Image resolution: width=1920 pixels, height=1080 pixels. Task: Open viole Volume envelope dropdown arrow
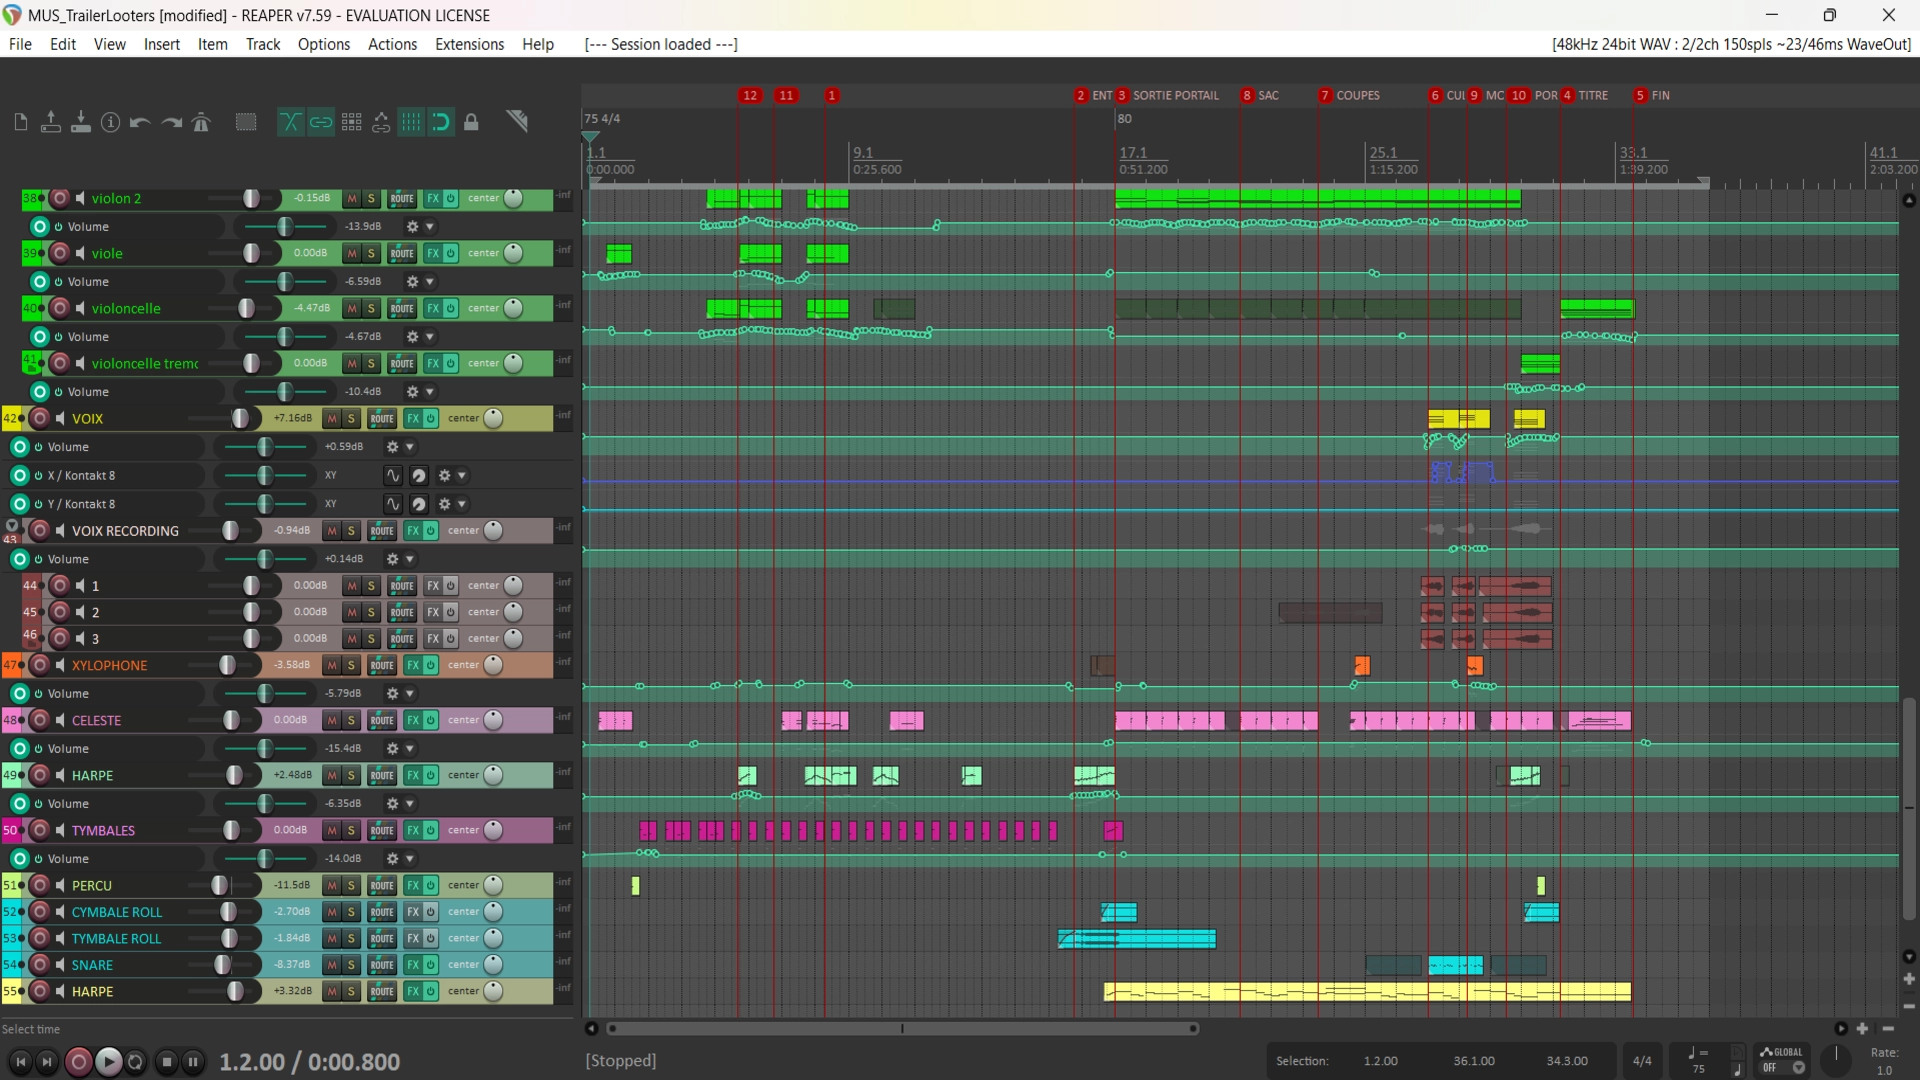(x=430, y=282)
